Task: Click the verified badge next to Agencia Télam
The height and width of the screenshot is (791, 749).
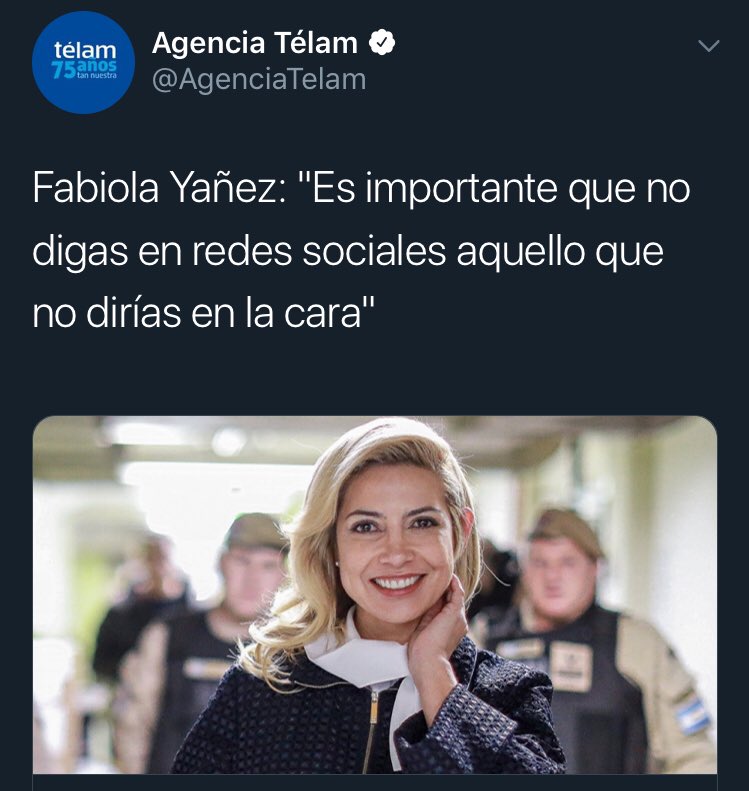Action: [x=382, y=42]
